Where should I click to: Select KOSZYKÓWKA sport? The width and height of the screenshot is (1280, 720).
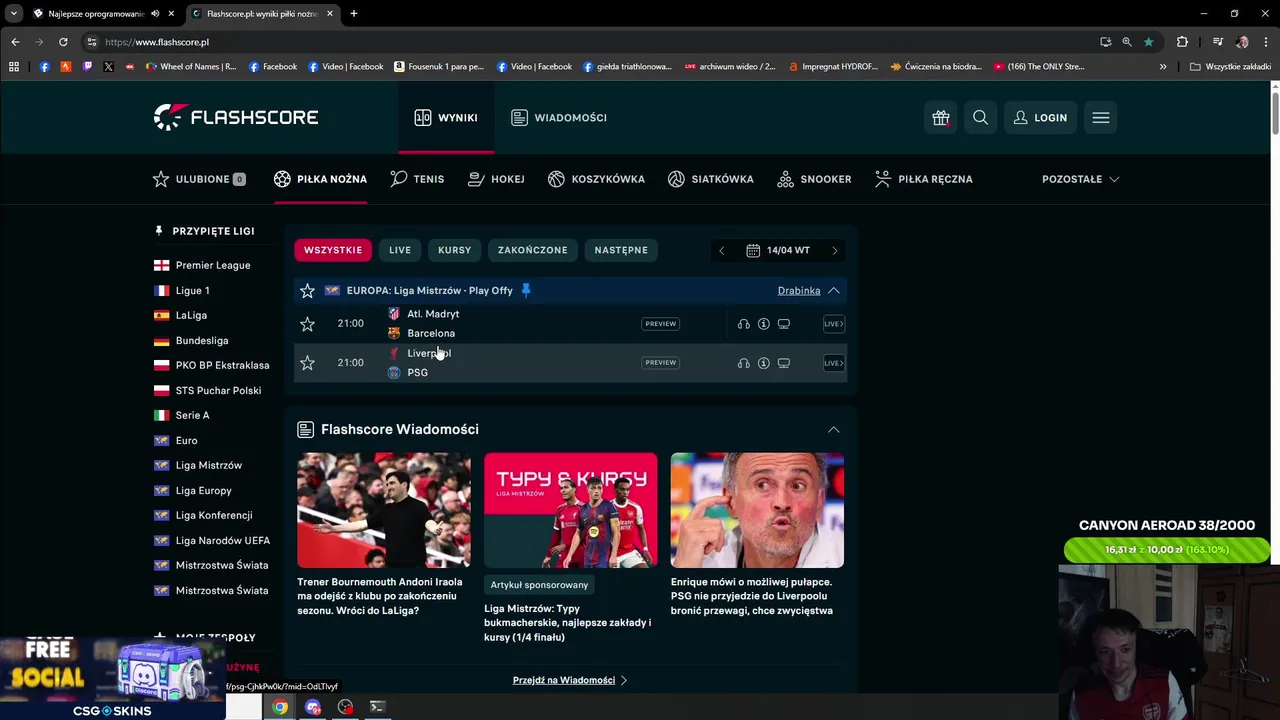(596, 179)
